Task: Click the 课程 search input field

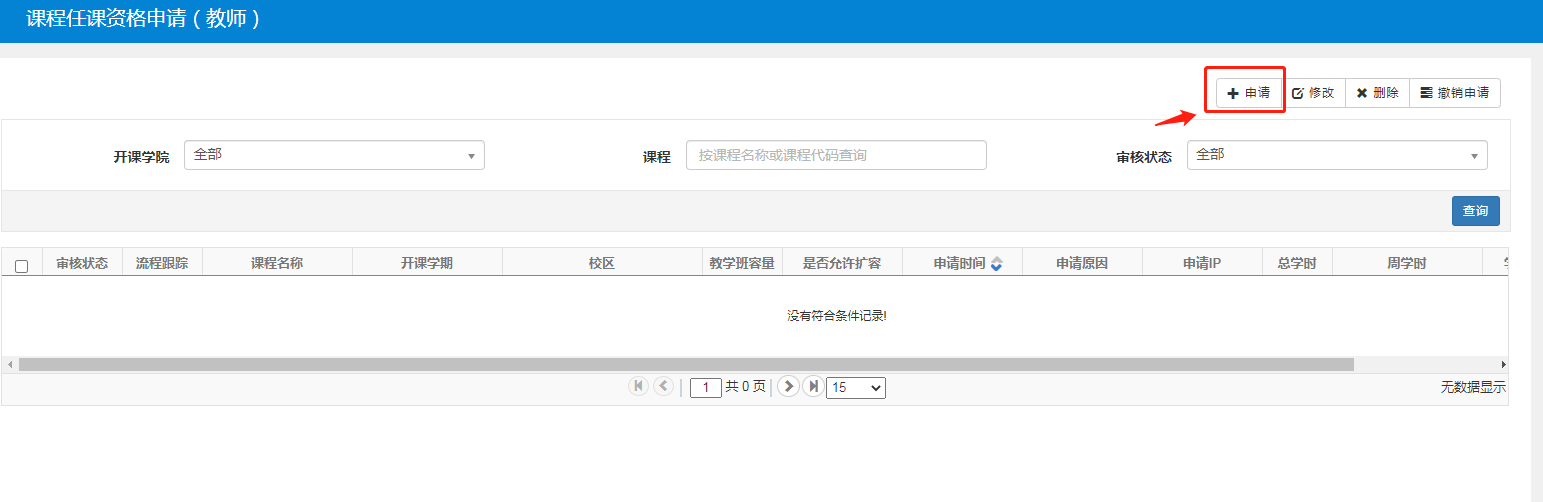Action: (835, 155)
